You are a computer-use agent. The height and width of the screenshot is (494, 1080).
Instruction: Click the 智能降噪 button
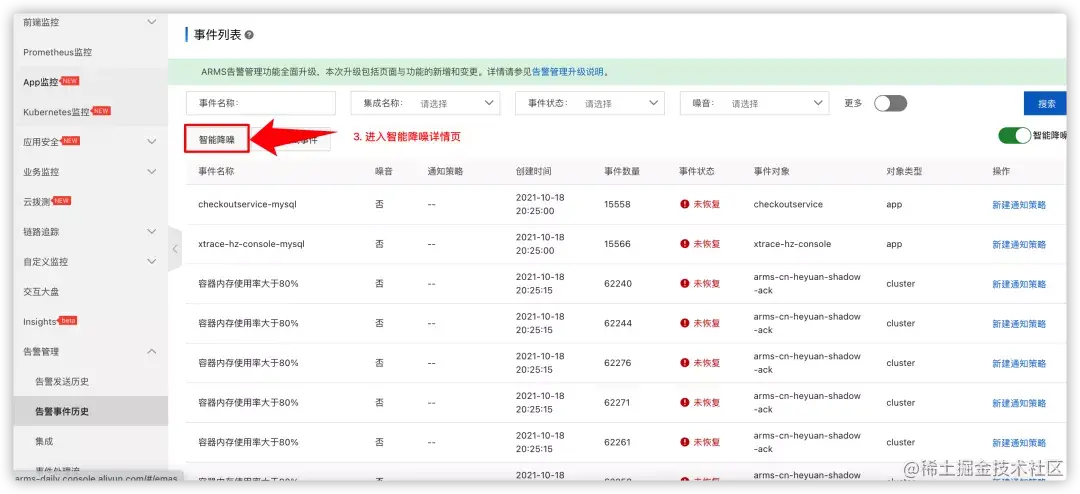[x=217, y=139]
